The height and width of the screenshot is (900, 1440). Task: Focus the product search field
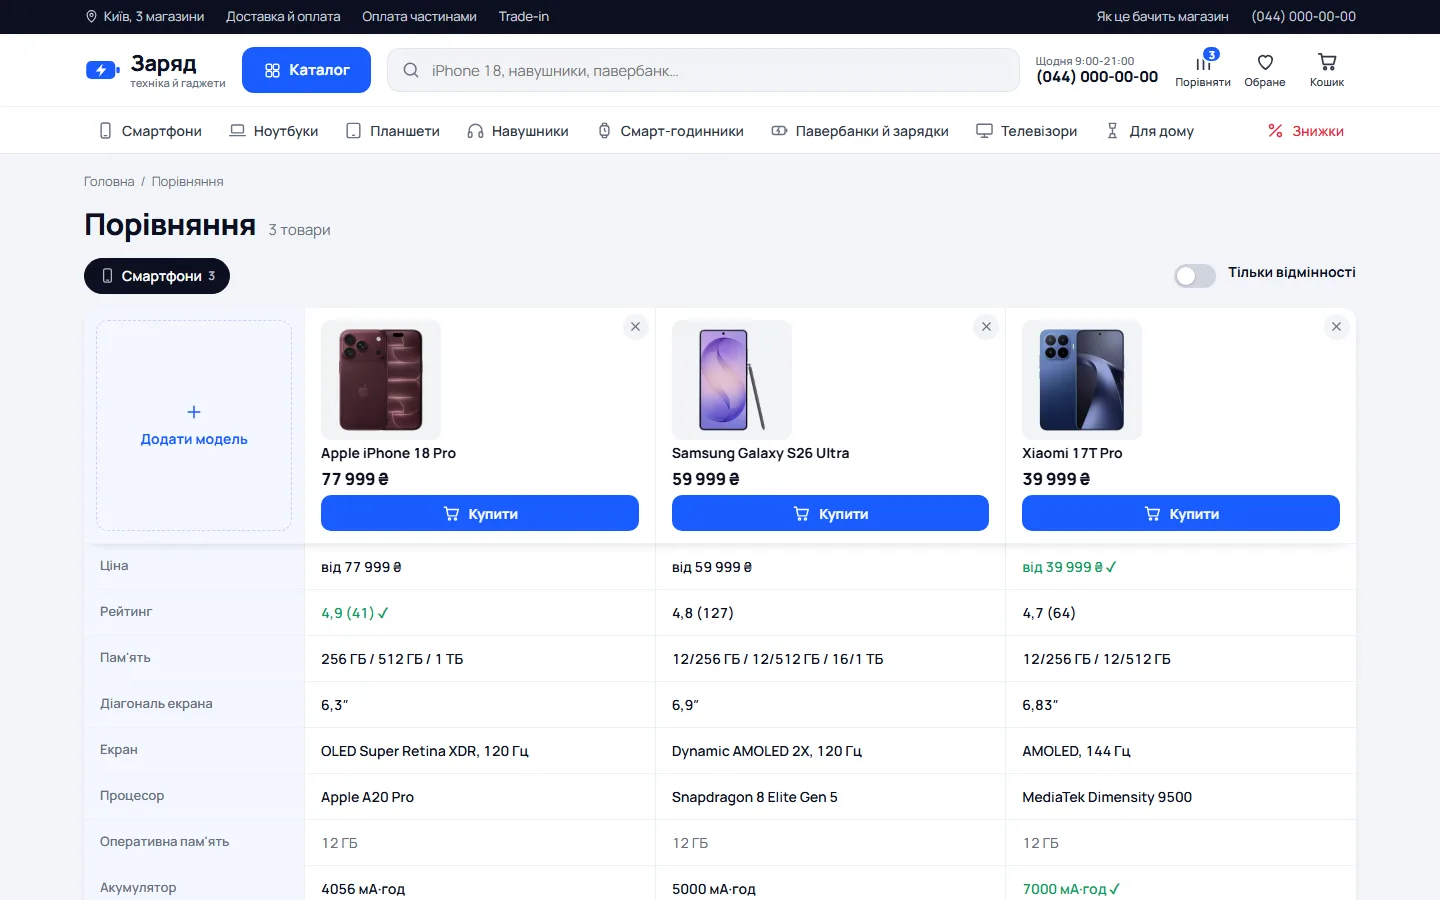(x=703, y=70)
